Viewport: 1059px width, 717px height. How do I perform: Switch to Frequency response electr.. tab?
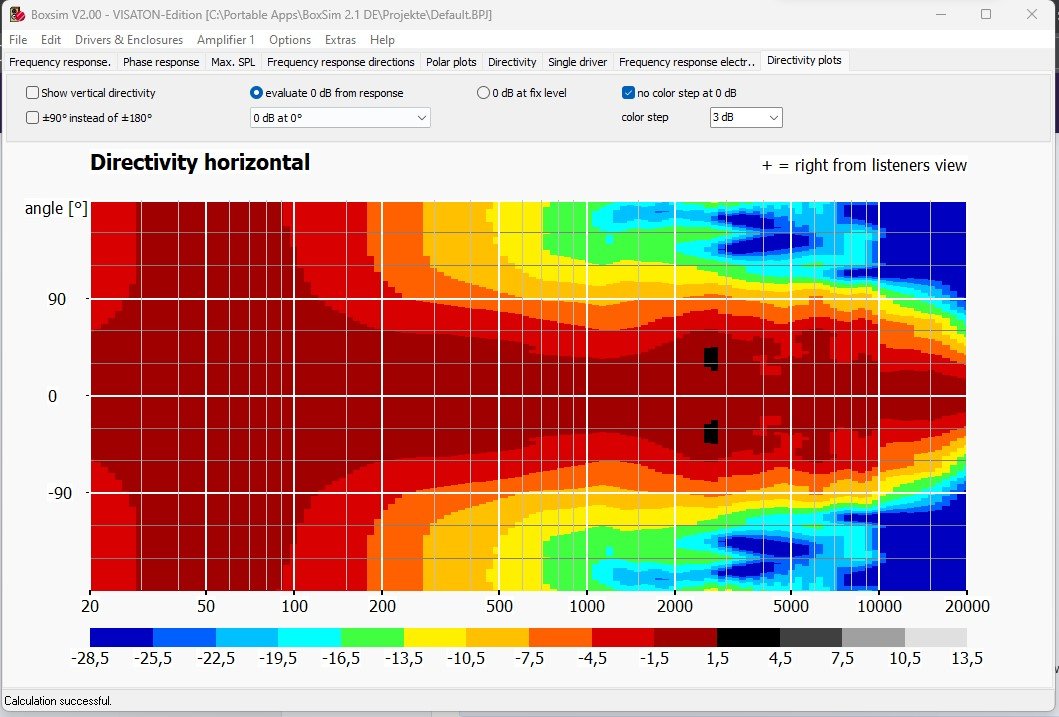[x=687, y=61]
